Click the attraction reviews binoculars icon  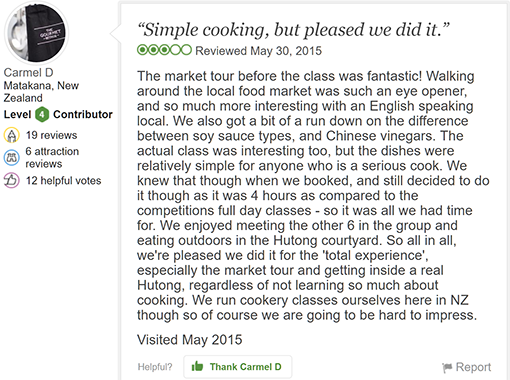[11, 158]
